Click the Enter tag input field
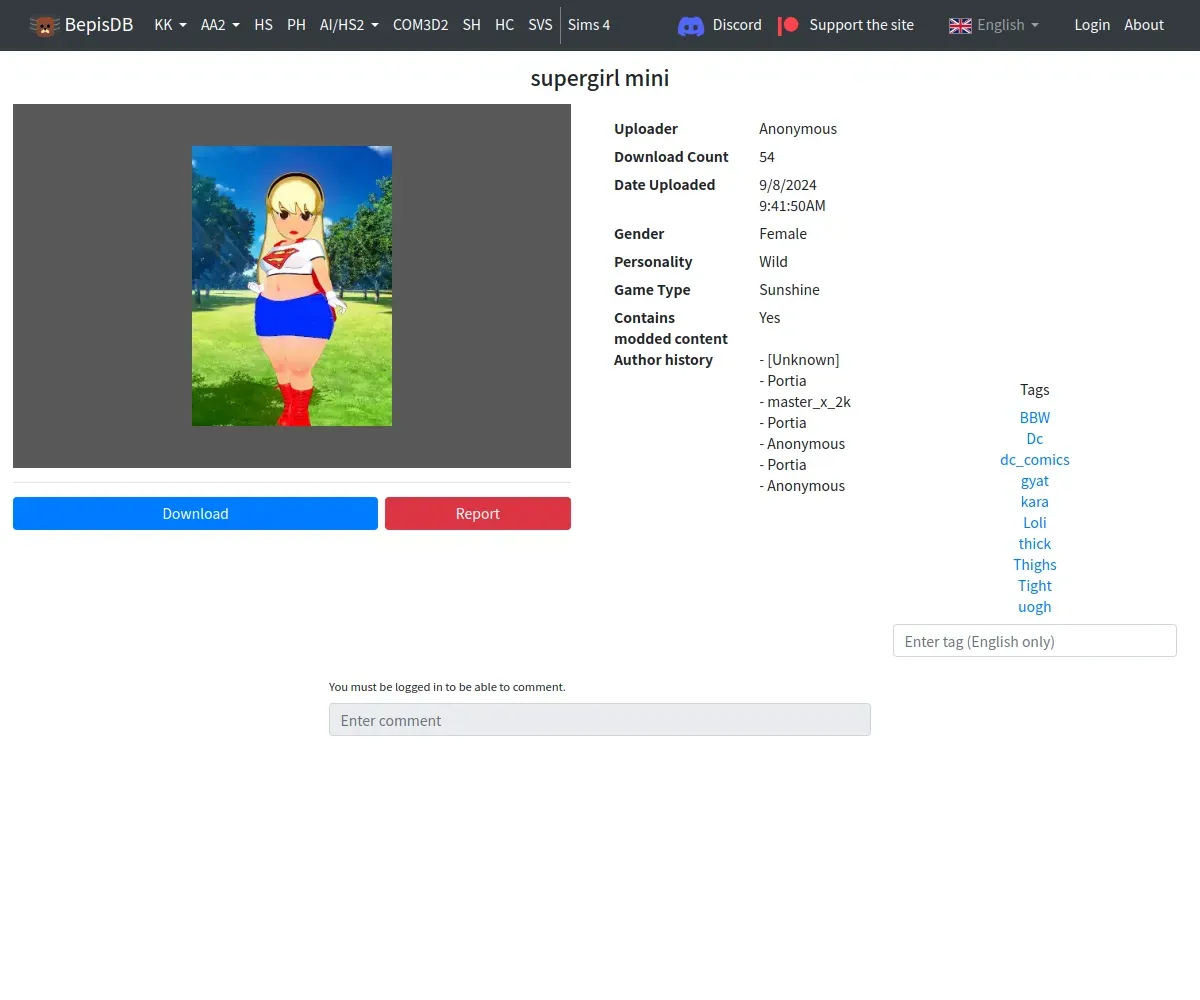 point(1035,641)
